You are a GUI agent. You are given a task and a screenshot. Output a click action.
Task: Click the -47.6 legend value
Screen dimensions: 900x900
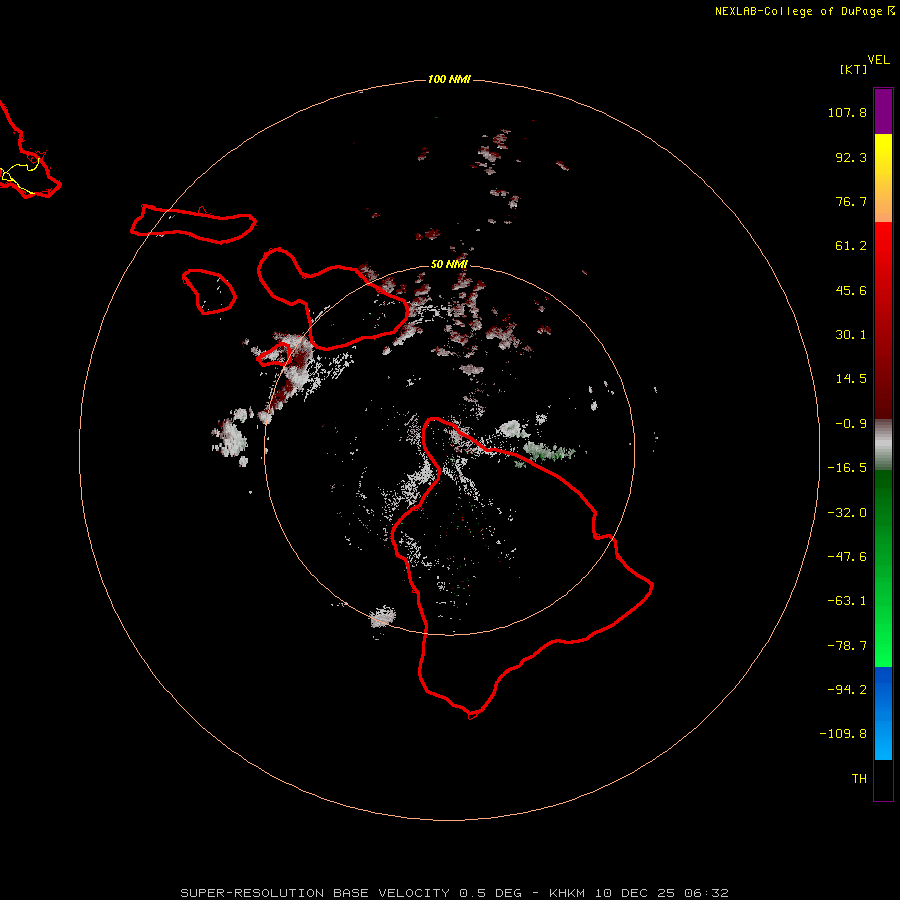click(847, 557)
